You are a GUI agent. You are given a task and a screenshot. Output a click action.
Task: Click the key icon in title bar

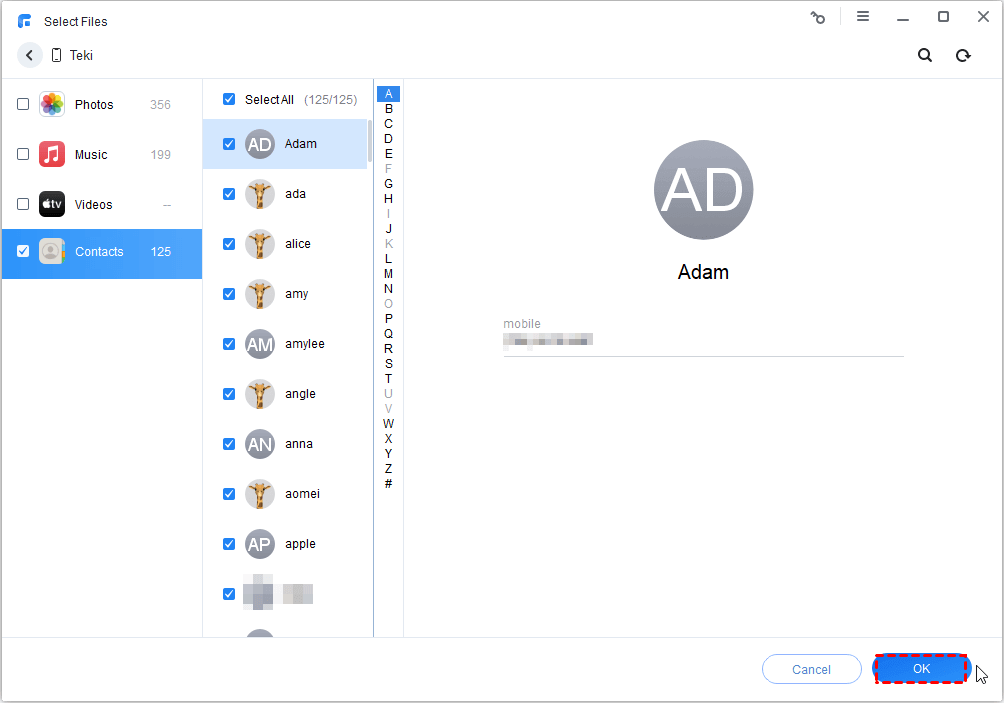[818, 17]
